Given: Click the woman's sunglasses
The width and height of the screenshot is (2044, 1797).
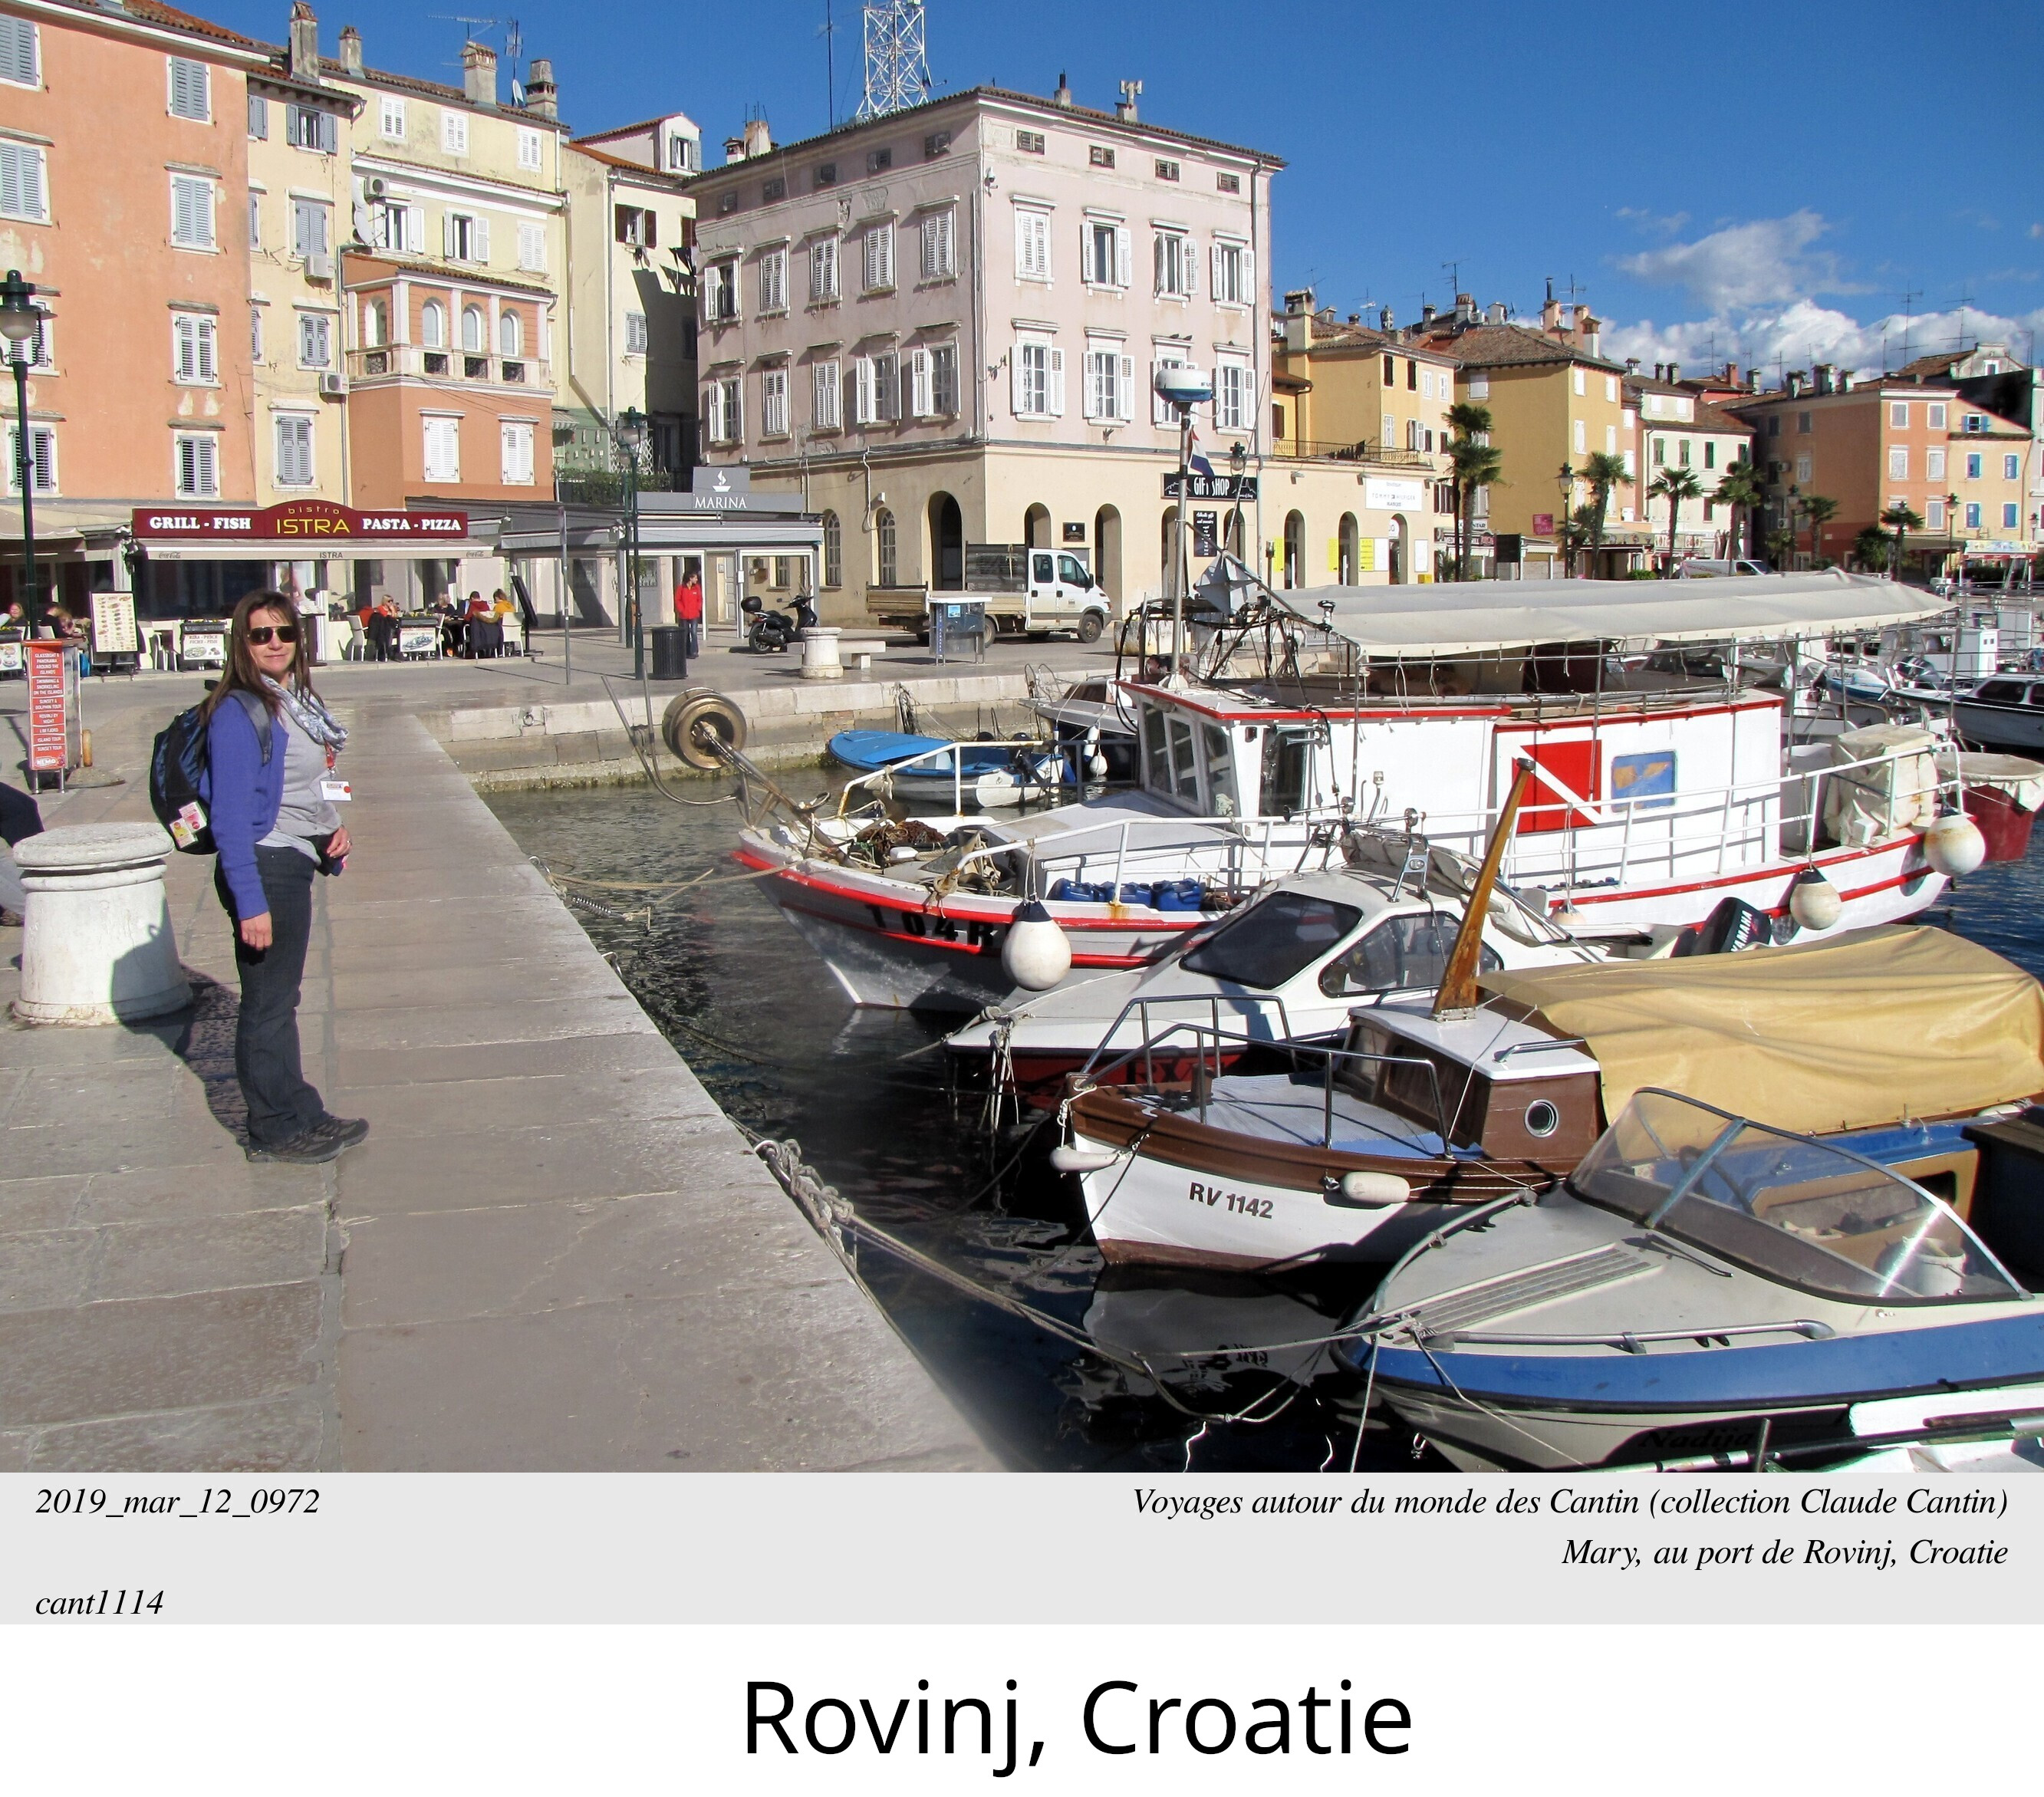Looking at the screenshot, I should pyautogui.click(x=272, y=634).
